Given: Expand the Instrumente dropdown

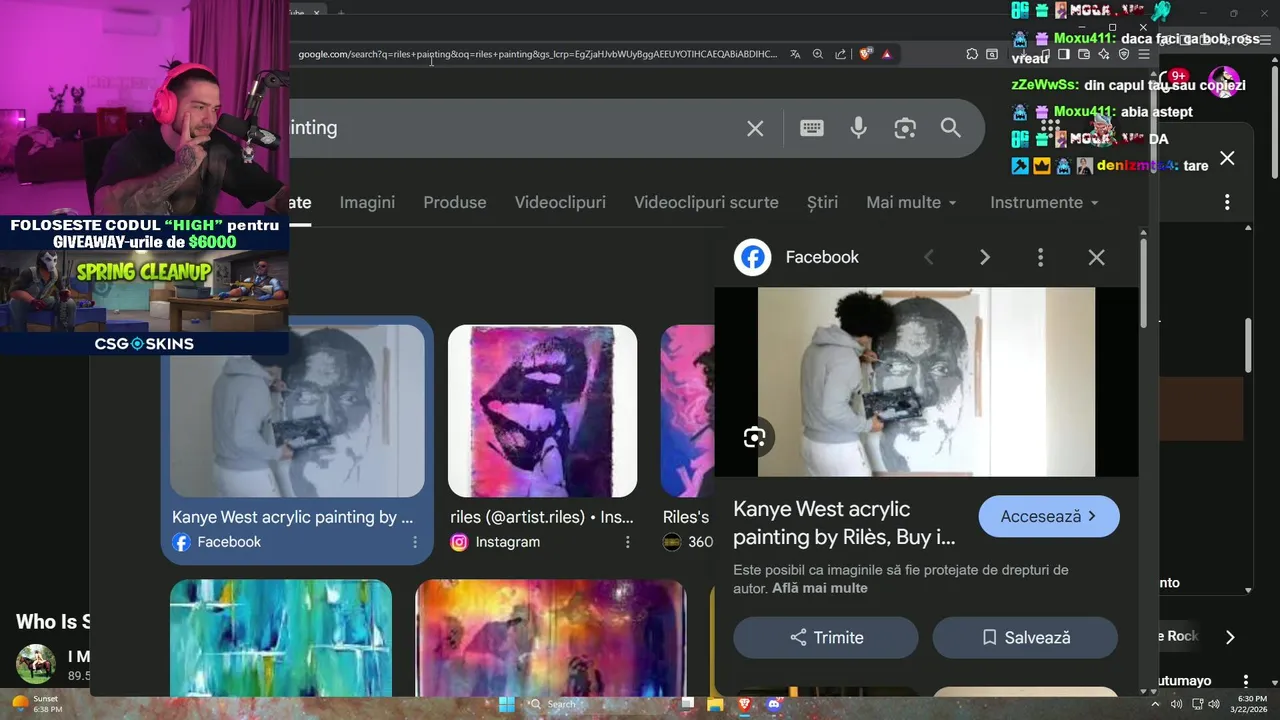Looking at the screenshot, I should [x=1044, y=202].
